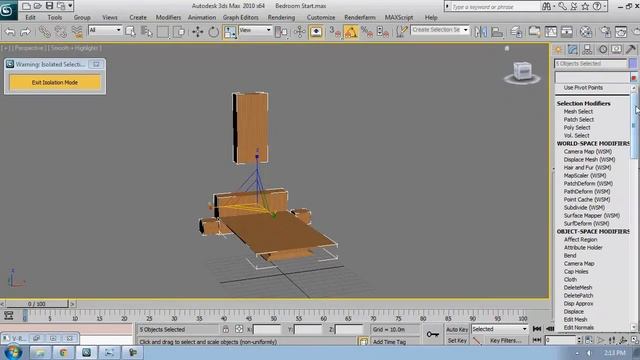Open the Layer Manager
The height and width of the screenshot is (360, 640).
click(516, 31)
